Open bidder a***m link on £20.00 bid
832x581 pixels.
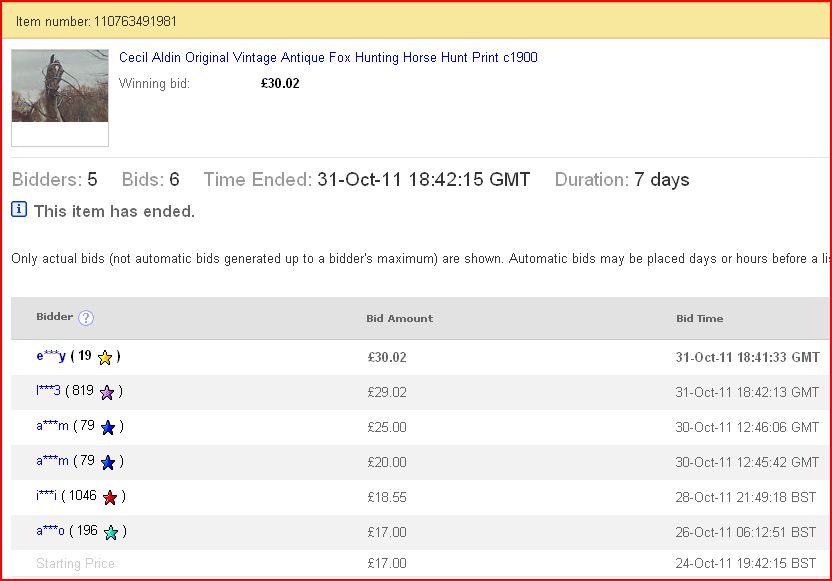[53, 461]
